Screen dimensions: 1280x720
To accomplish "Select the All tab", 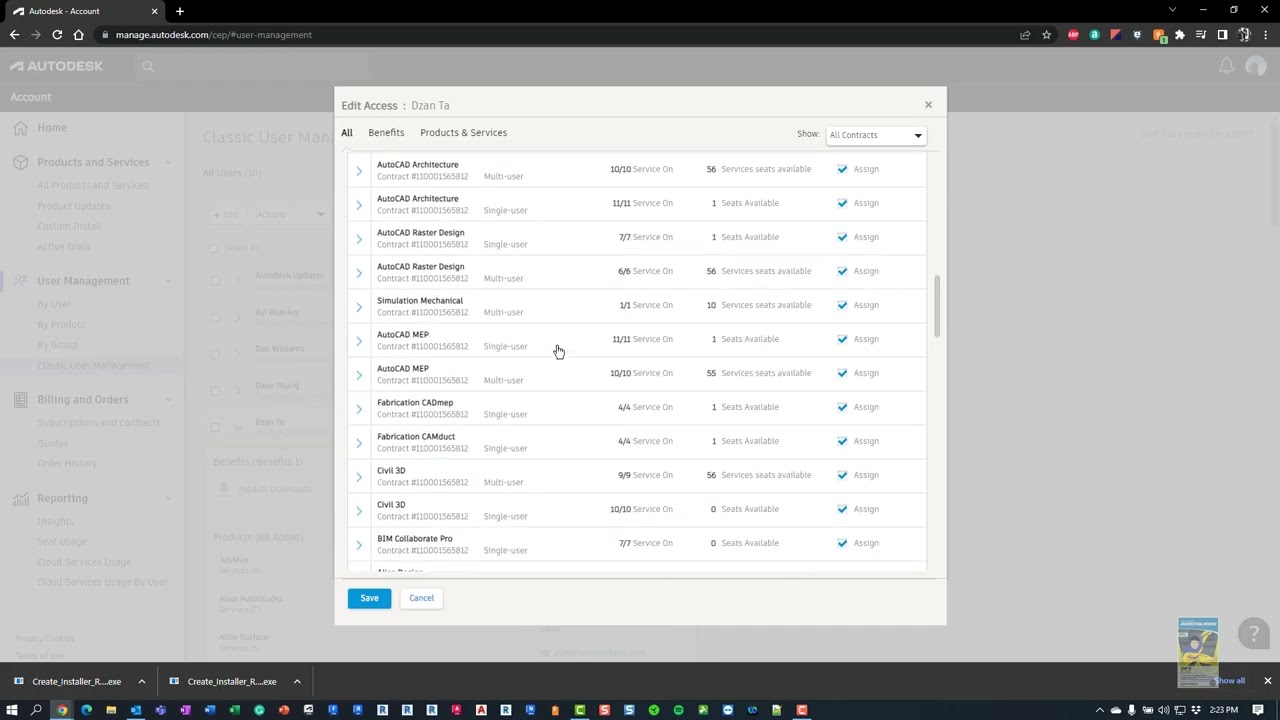I will pos(347,133).
